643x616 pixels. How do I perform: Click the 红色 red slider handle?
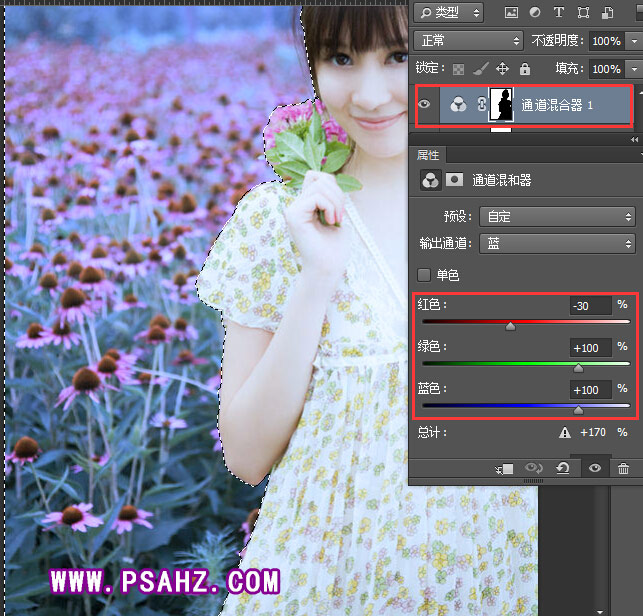510,325
